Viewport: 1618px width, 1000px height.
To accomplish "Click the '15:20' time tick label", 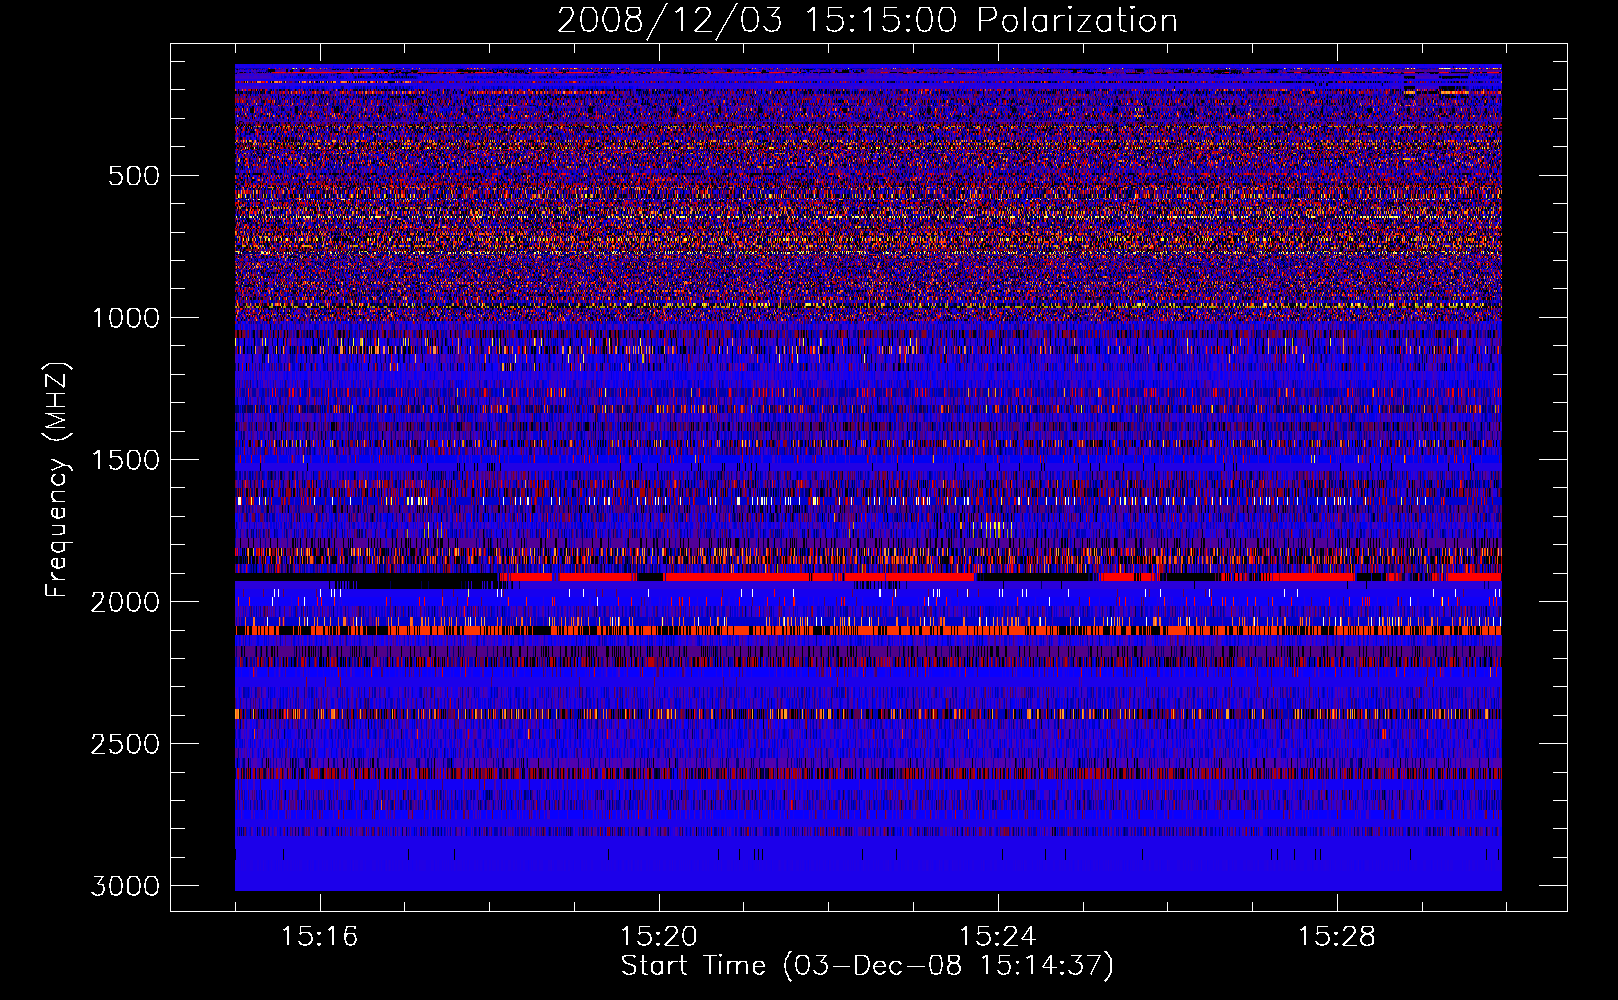I will coord(659,936).
